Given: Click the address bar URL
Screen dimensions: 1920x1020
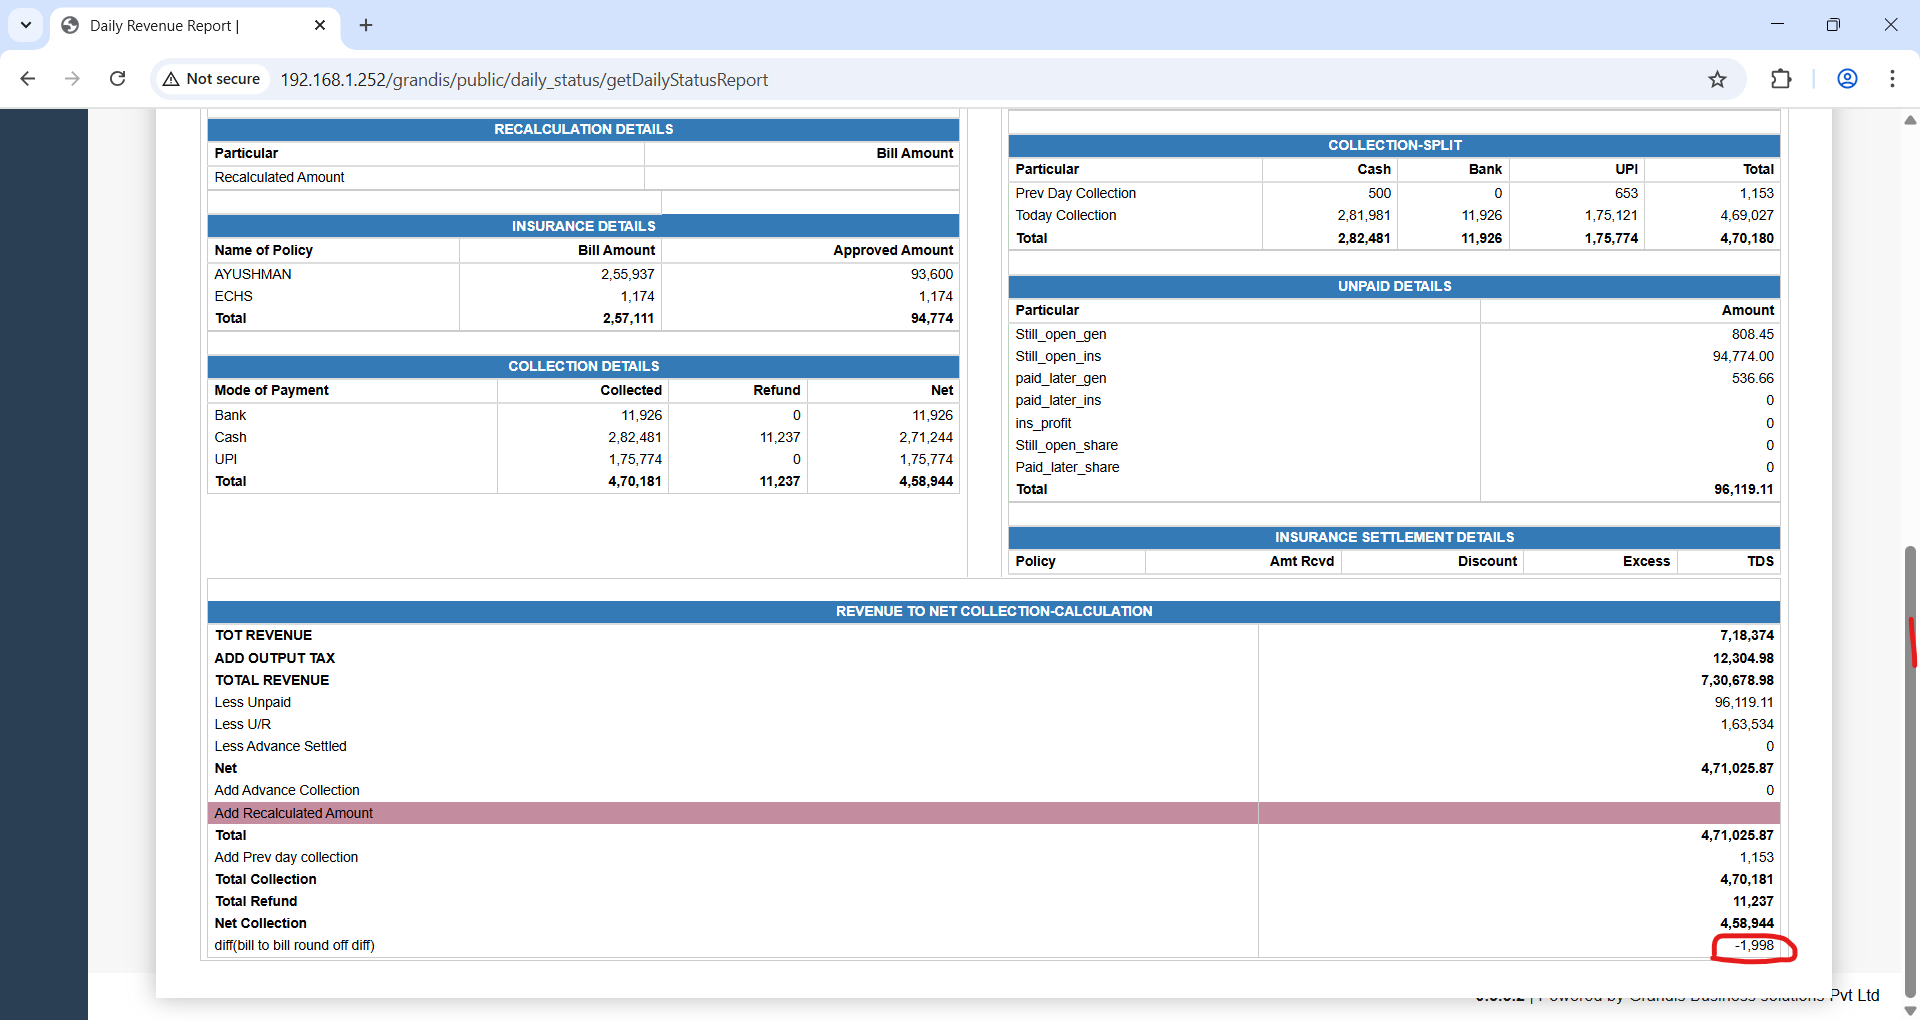Looking at the screenshot, I should 524,80.
